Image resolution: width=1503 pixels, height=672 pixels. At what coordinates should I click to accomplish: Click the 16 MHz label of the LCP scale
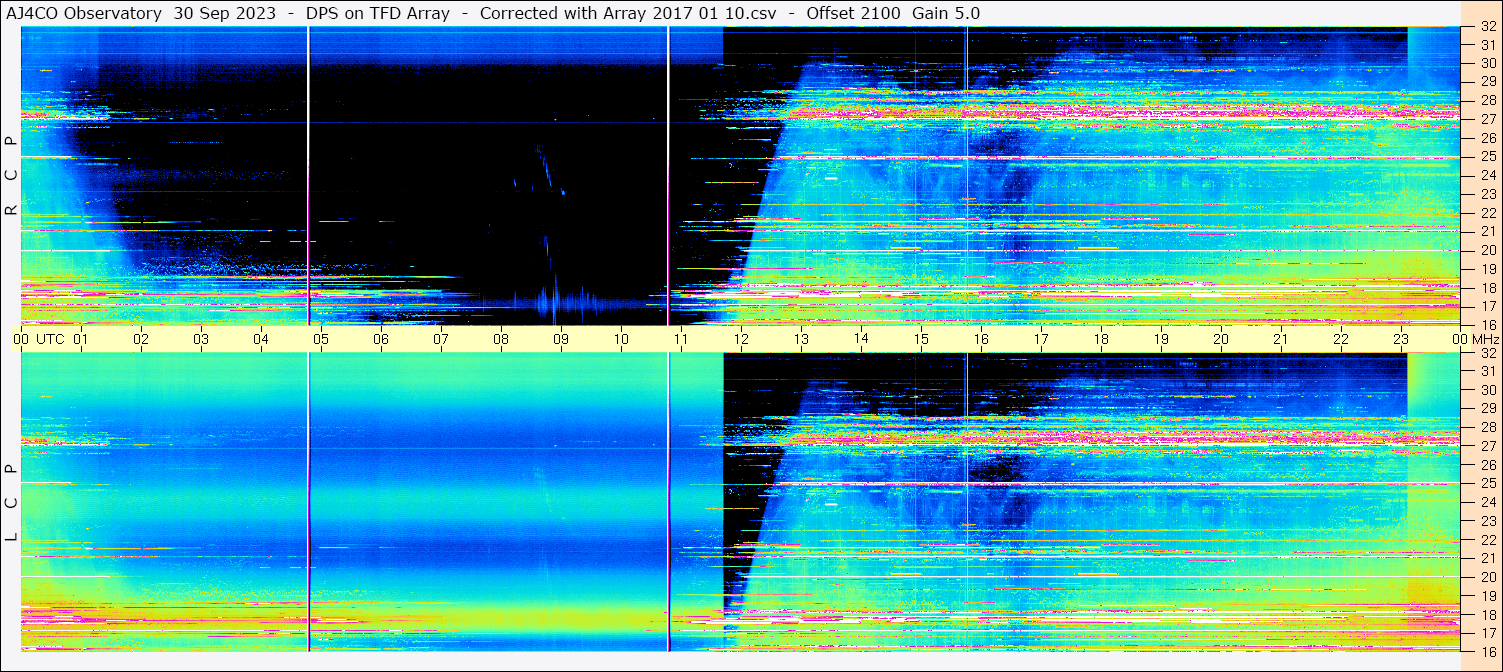1487,651
